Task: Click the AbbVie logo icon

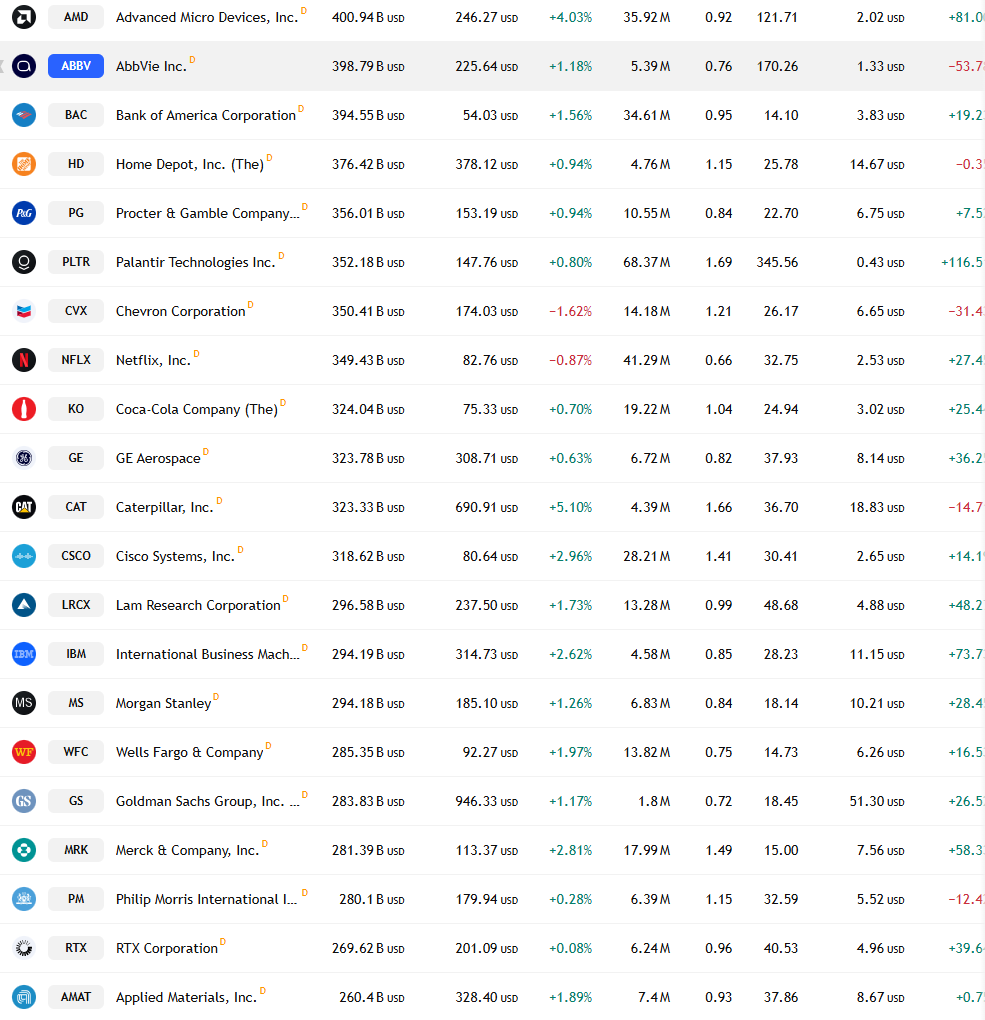Action: tap(24, 66)
